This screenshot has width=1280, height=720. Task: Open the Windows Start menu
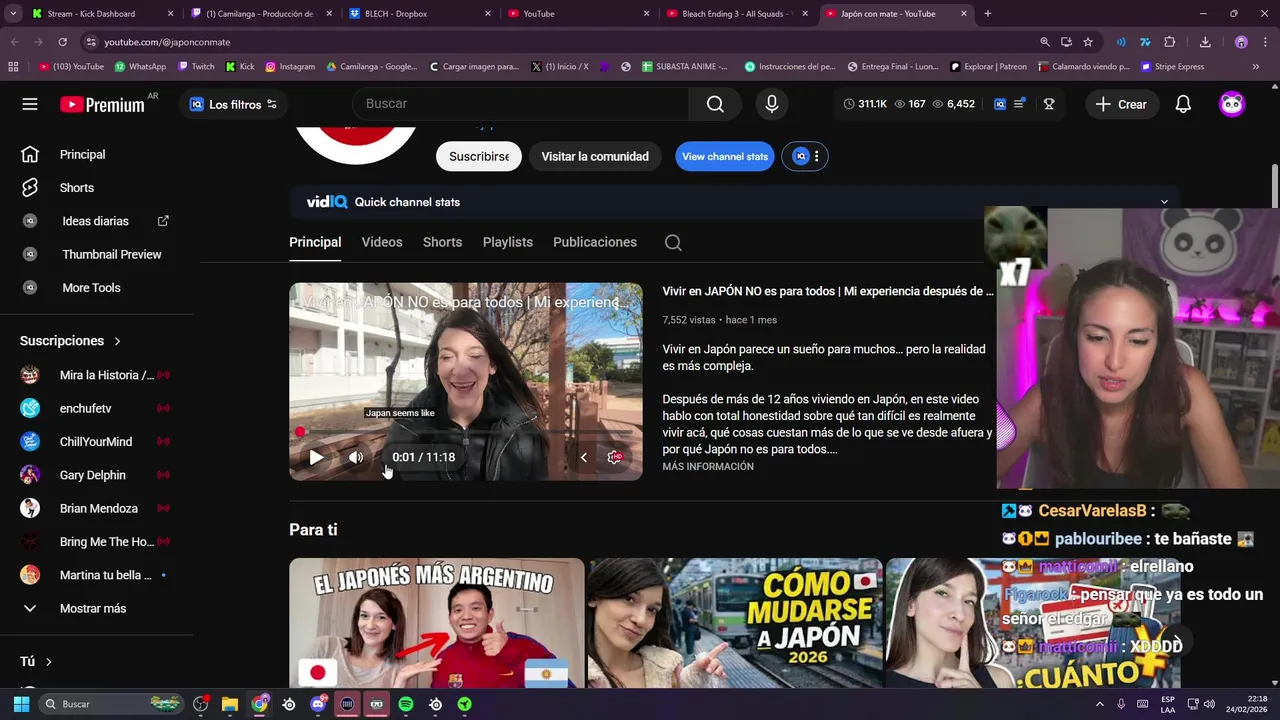click(x=21, y=704)
